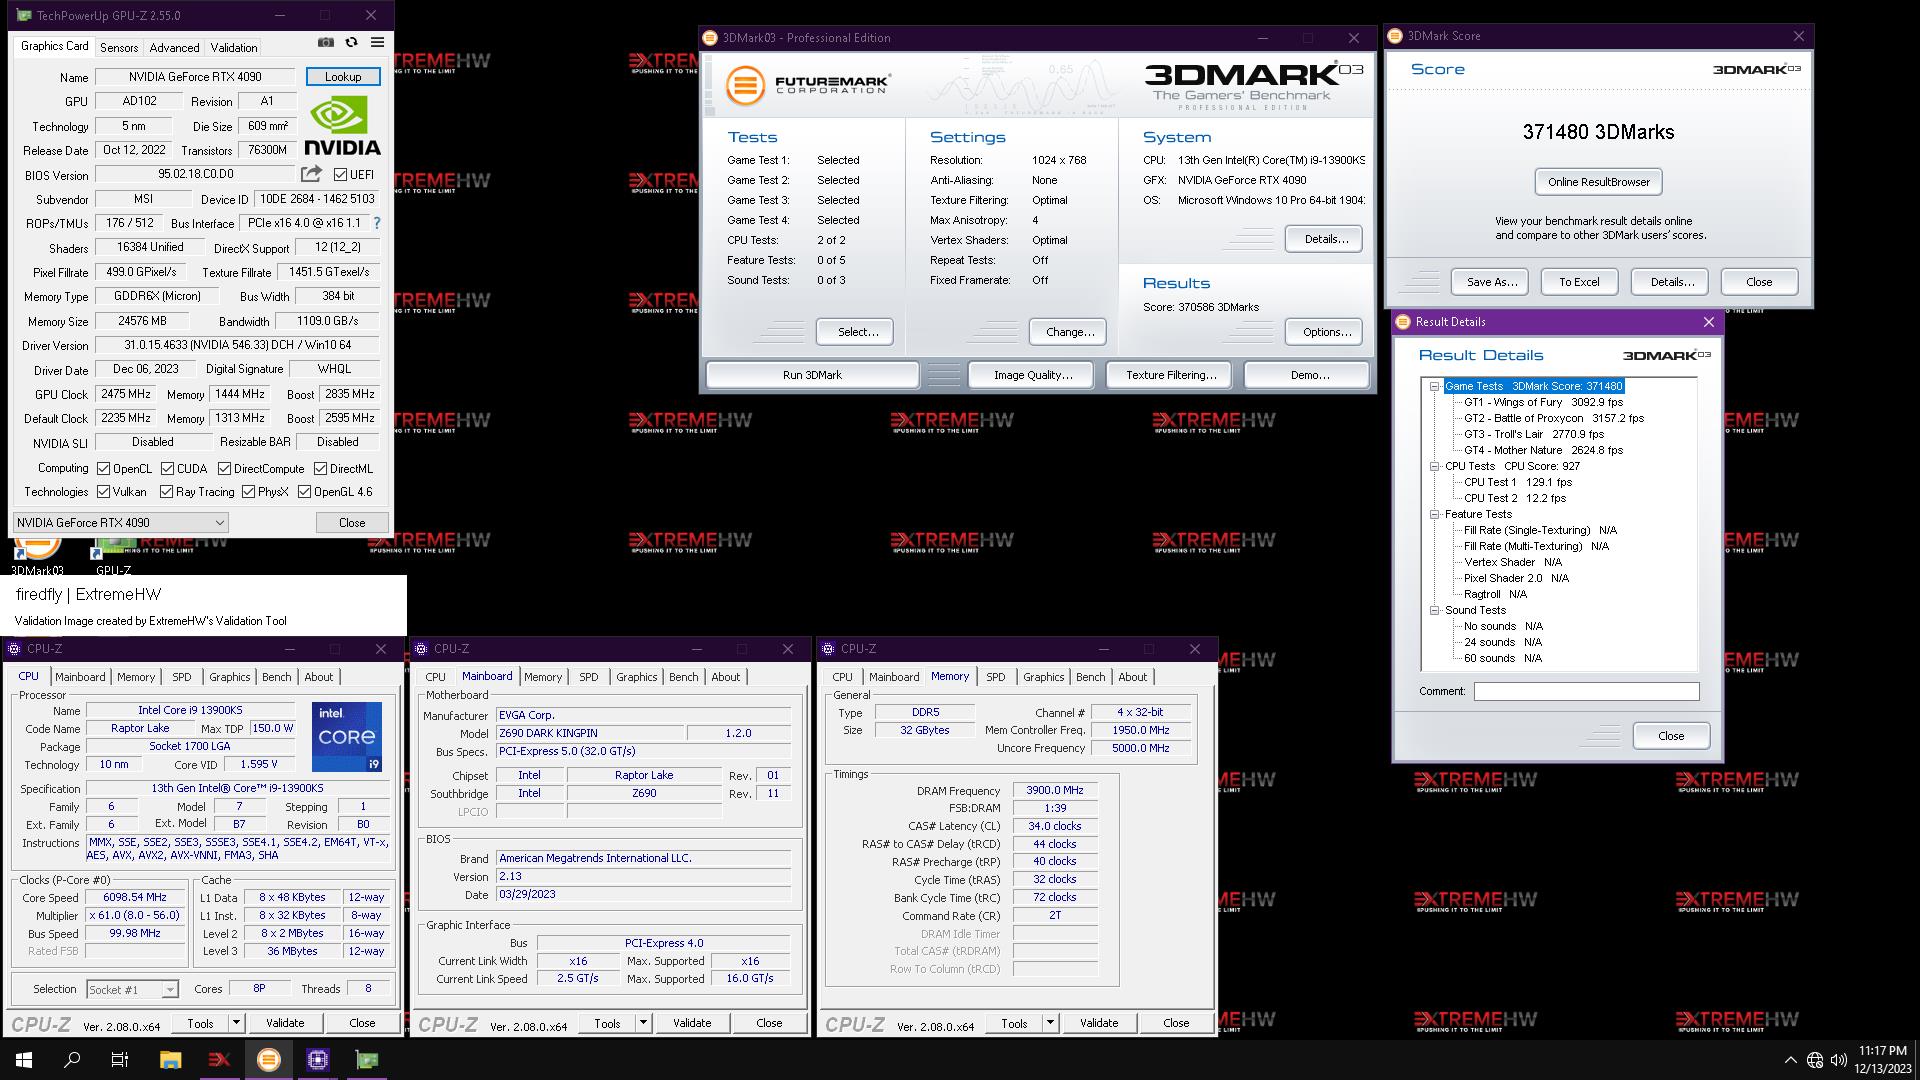This screenshot has width=1920, height=1080.
Task: Toggle the OpenCL checkbox
Action: 103,469
